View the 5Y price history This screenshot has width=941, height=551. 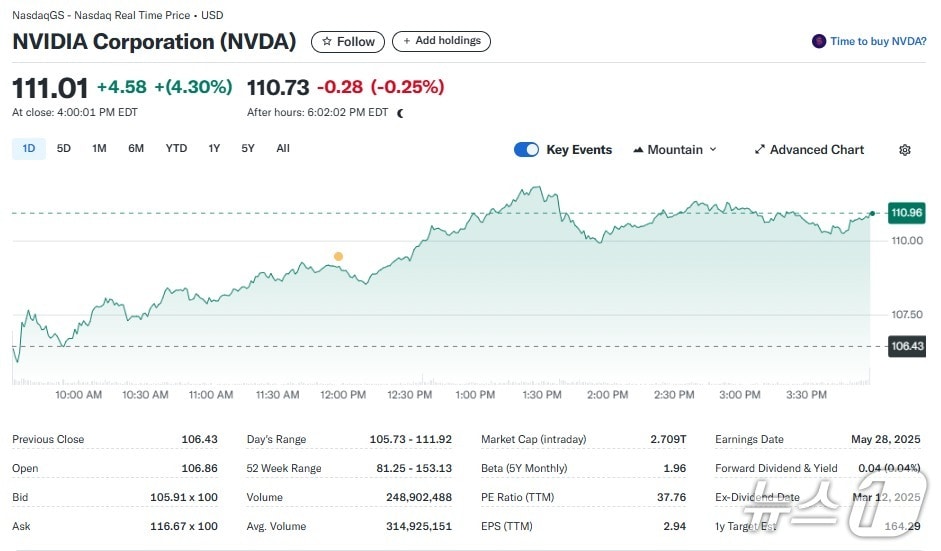(248, 149)
